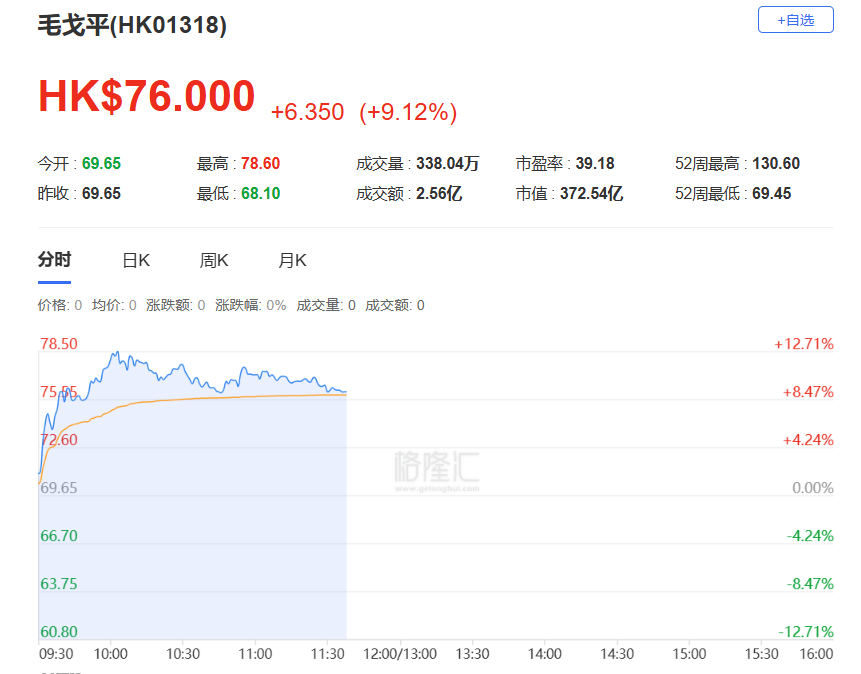Click the 成交量 338.04万 volume figure

click(448, 164)
